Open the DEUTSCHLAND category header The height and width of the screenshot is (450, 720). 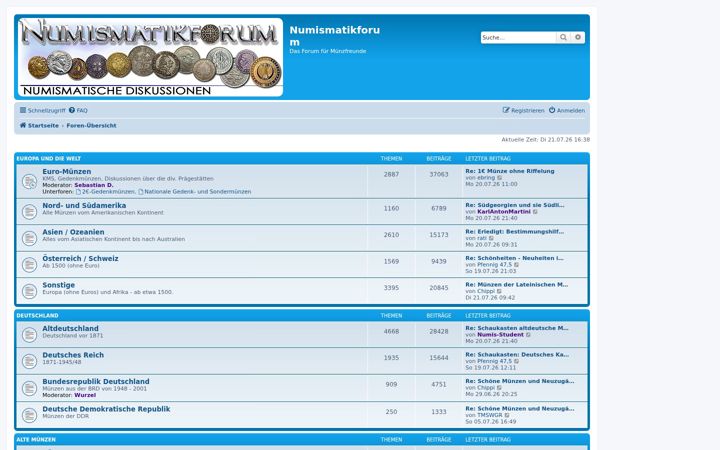37,315
